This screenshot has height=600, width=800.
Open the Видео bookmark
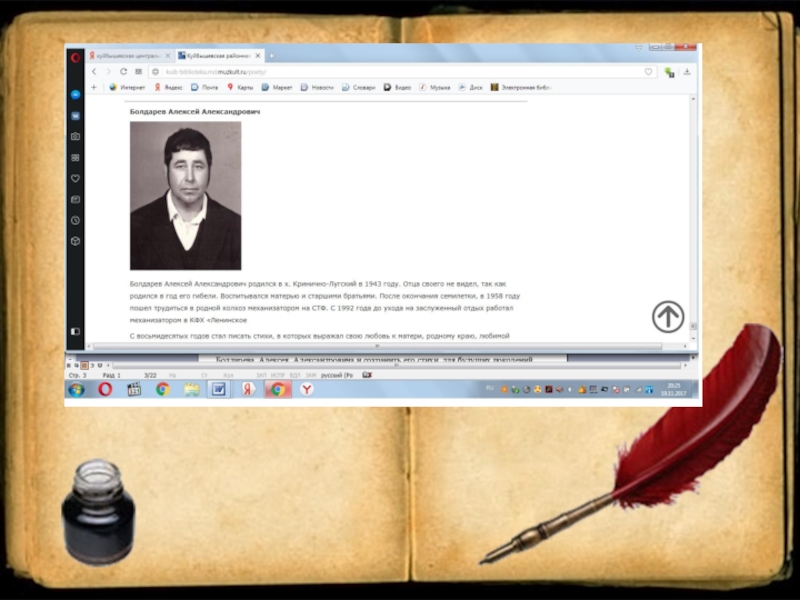(397, 87)
